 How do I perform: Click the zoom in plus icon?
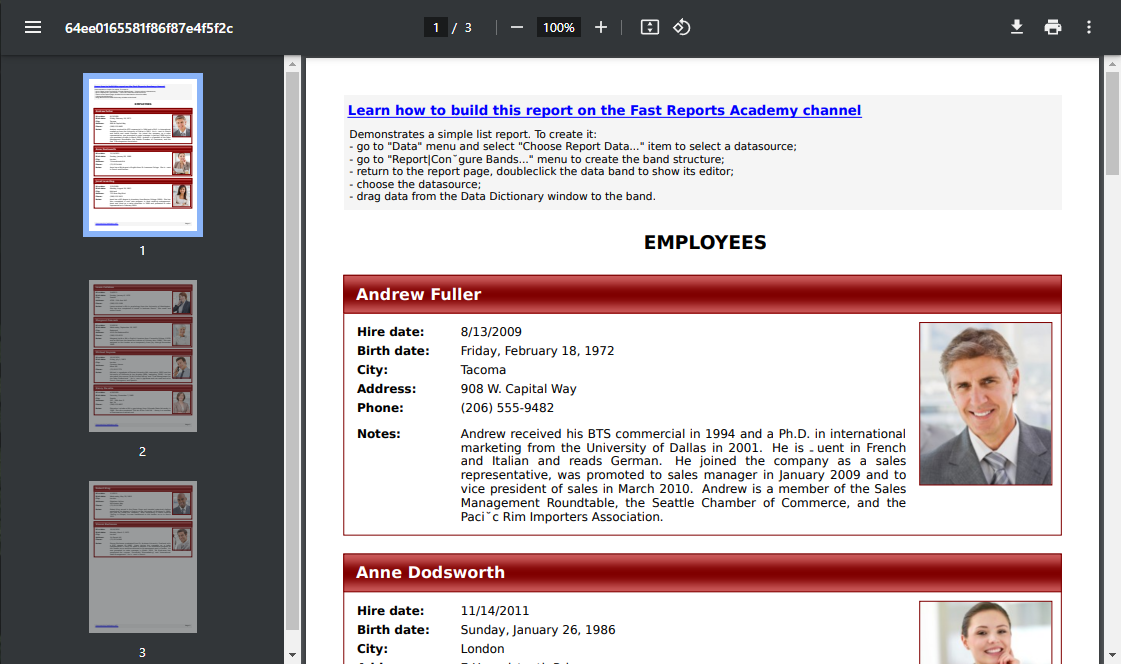601,27
